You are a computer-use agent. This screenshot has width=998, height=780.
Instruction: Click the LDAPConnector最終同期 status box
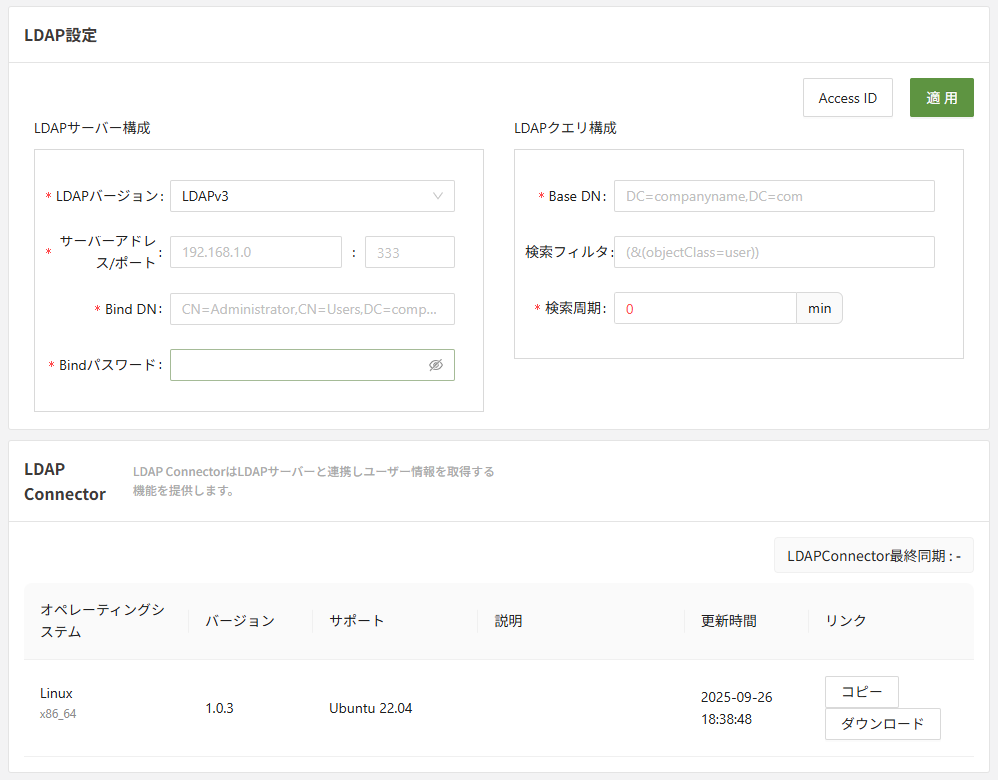[x=873, y=555]
